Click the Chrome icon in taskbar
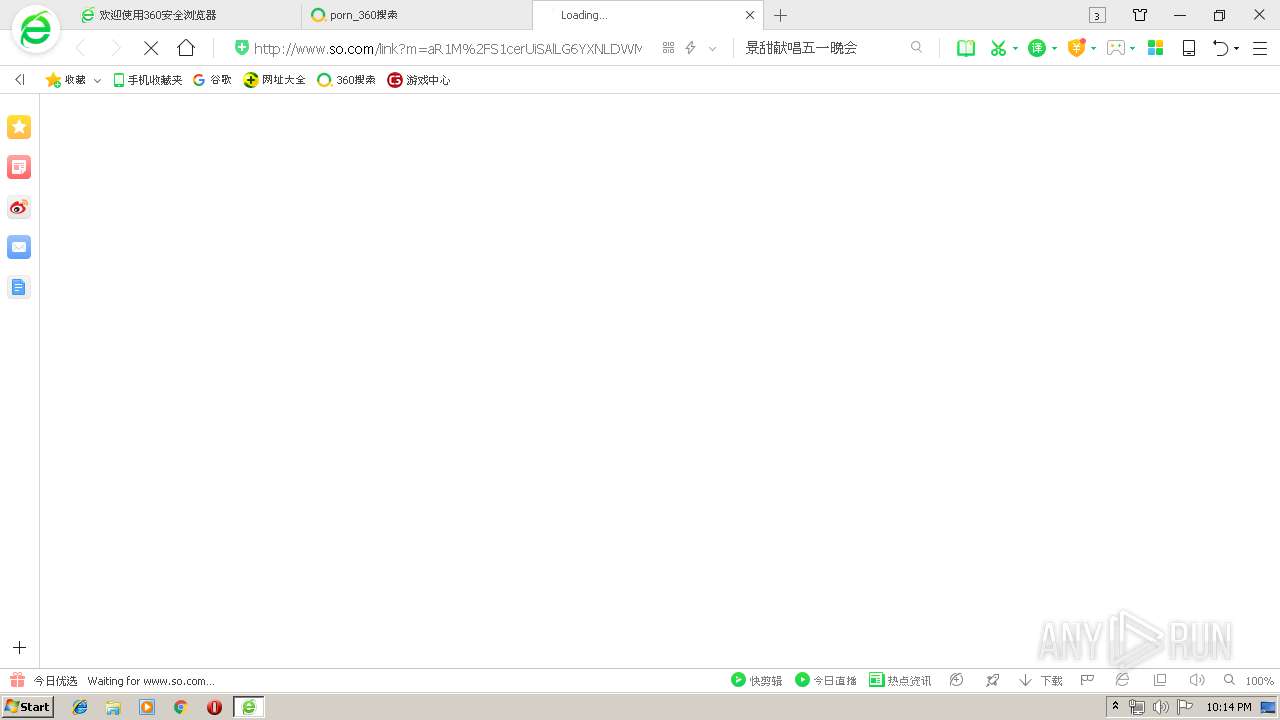The width and height of the screenshot is (1280, 720). (181, 707)
